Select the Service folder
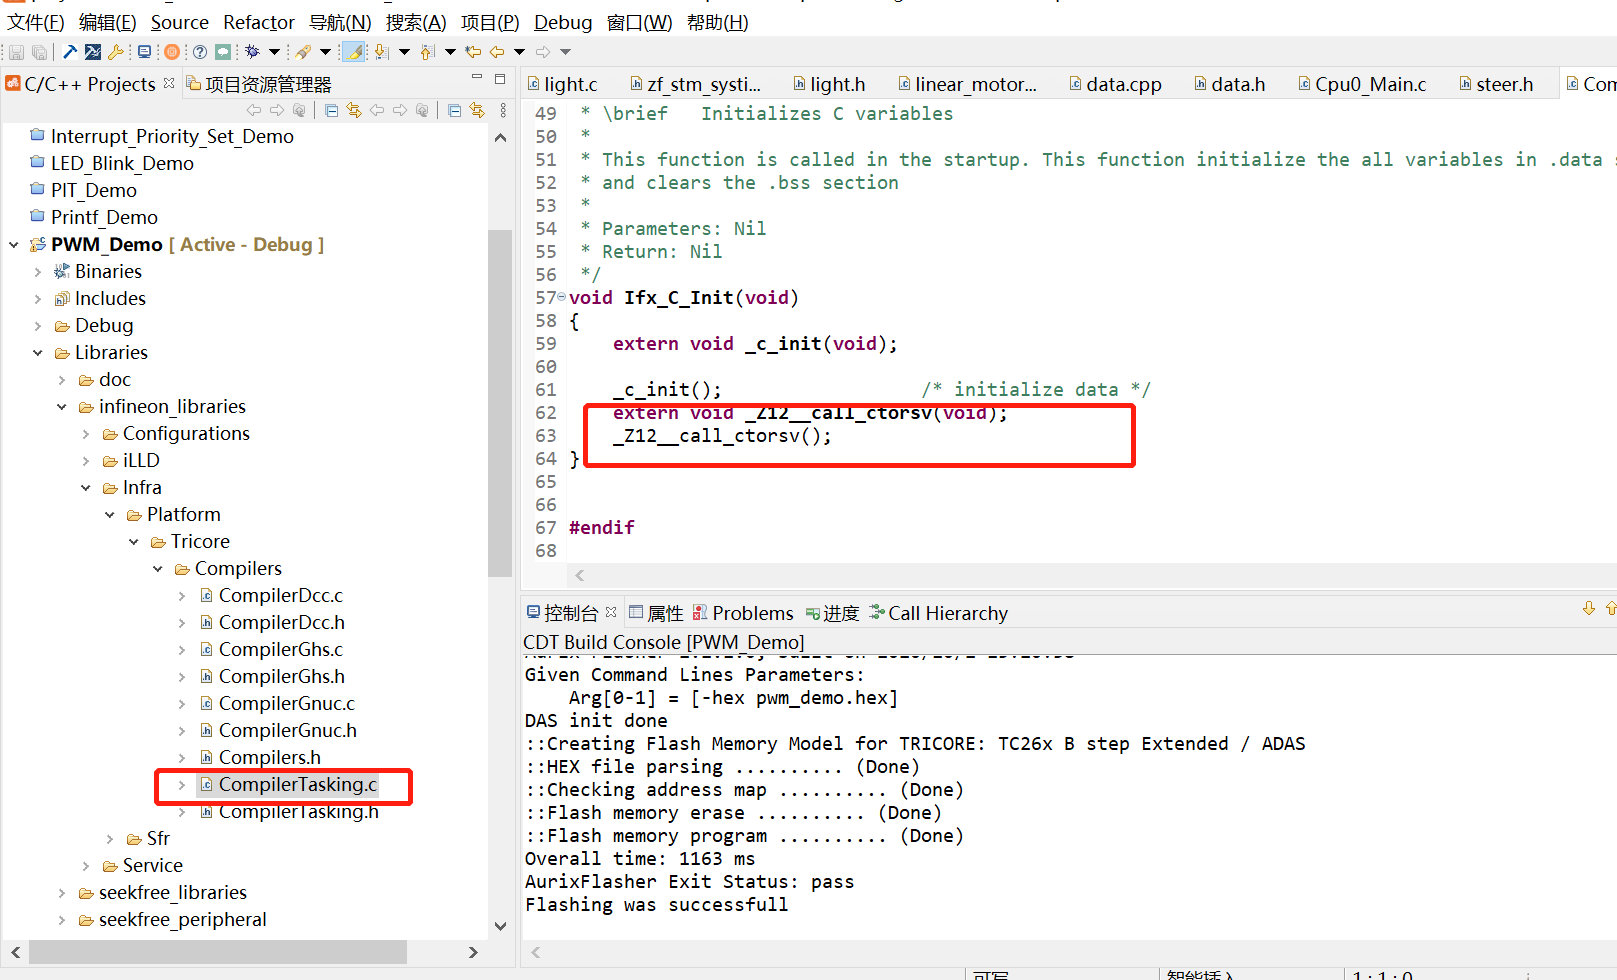The width and height of the screenshot is (1617, 980). pyautogui.click(x=143, y=866)
